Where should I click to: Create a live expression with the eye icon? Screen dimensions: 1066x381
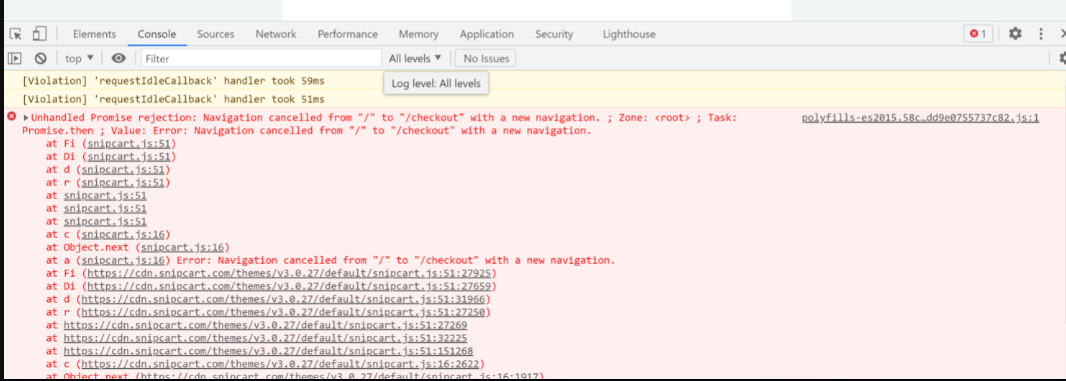tap(119, 59)
